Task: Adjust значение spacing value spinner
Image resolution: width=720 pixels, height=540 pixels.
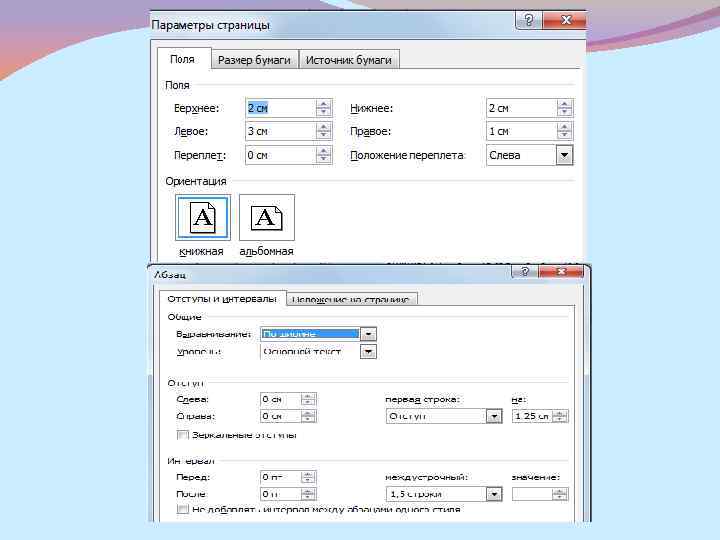Action: tap(560, 494)
